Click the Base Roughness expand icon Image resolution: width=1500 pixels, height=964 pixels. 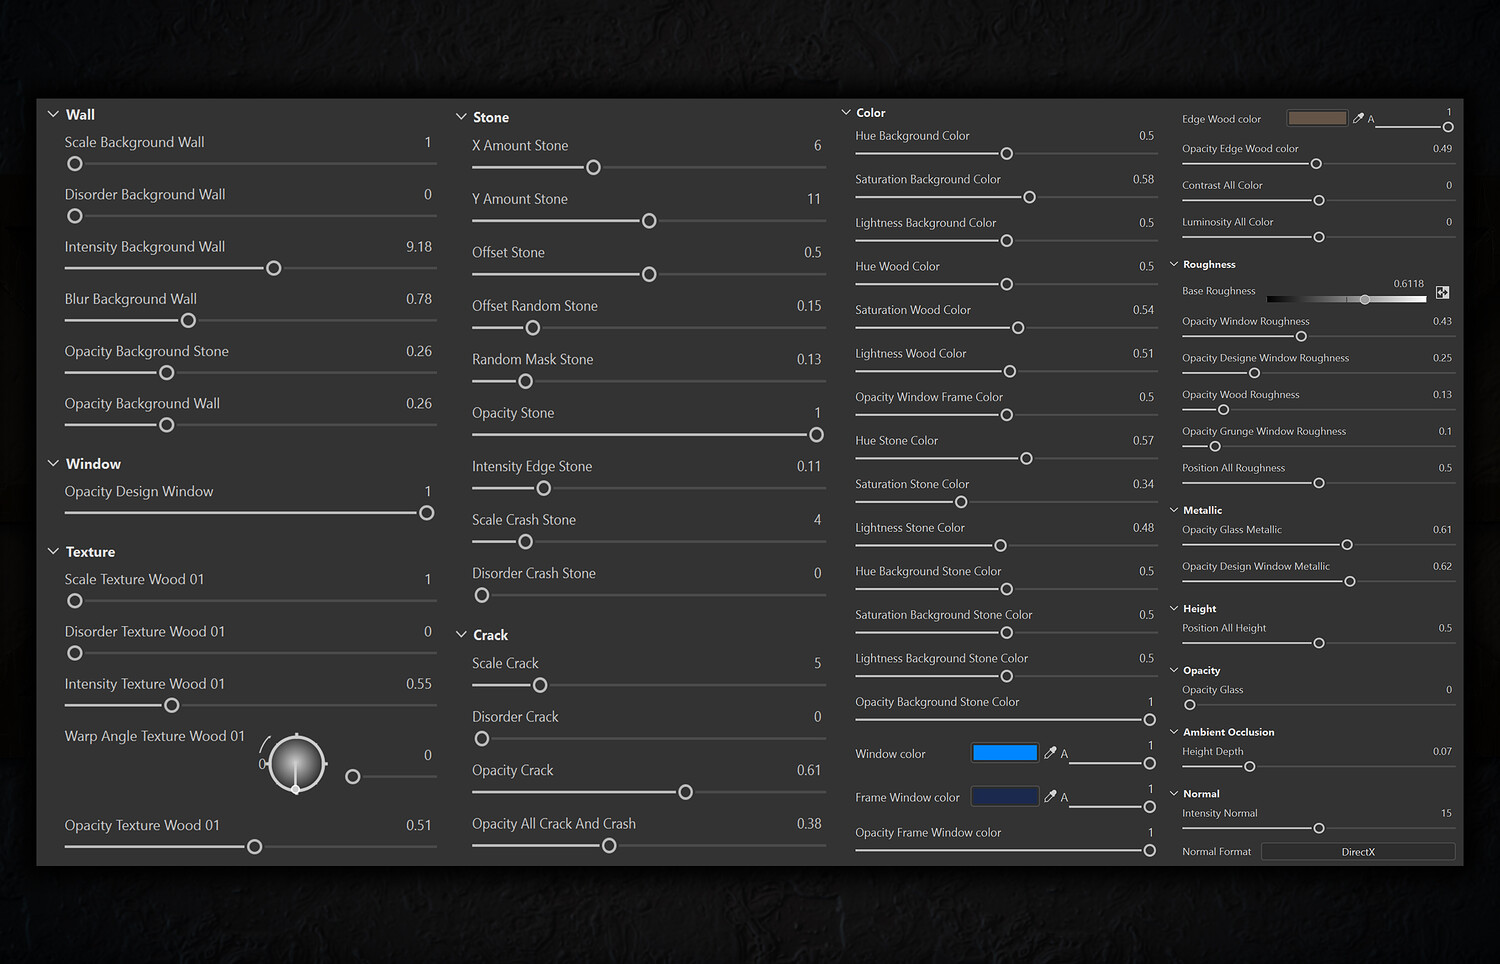[x=1442, y=292]
